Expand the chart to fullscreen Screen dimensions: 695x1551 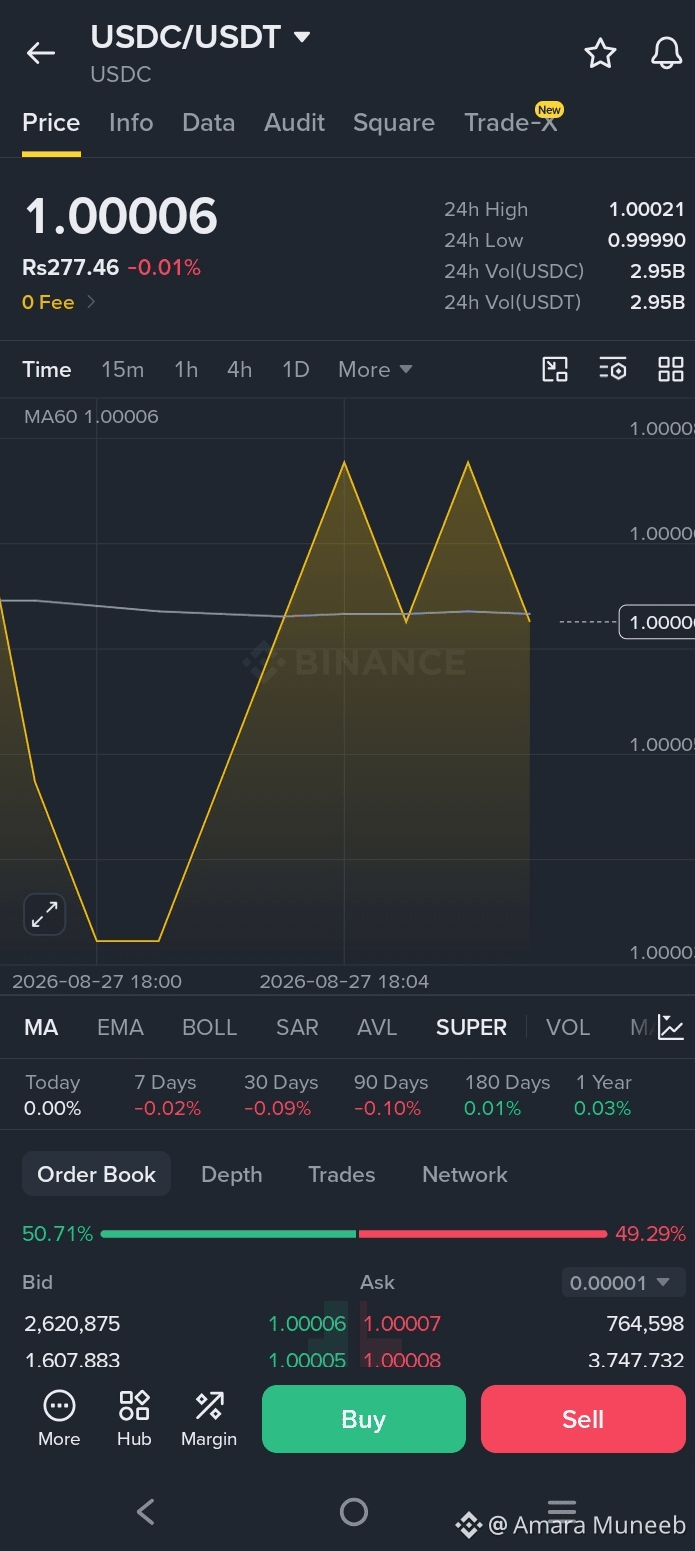pos(44,914)
